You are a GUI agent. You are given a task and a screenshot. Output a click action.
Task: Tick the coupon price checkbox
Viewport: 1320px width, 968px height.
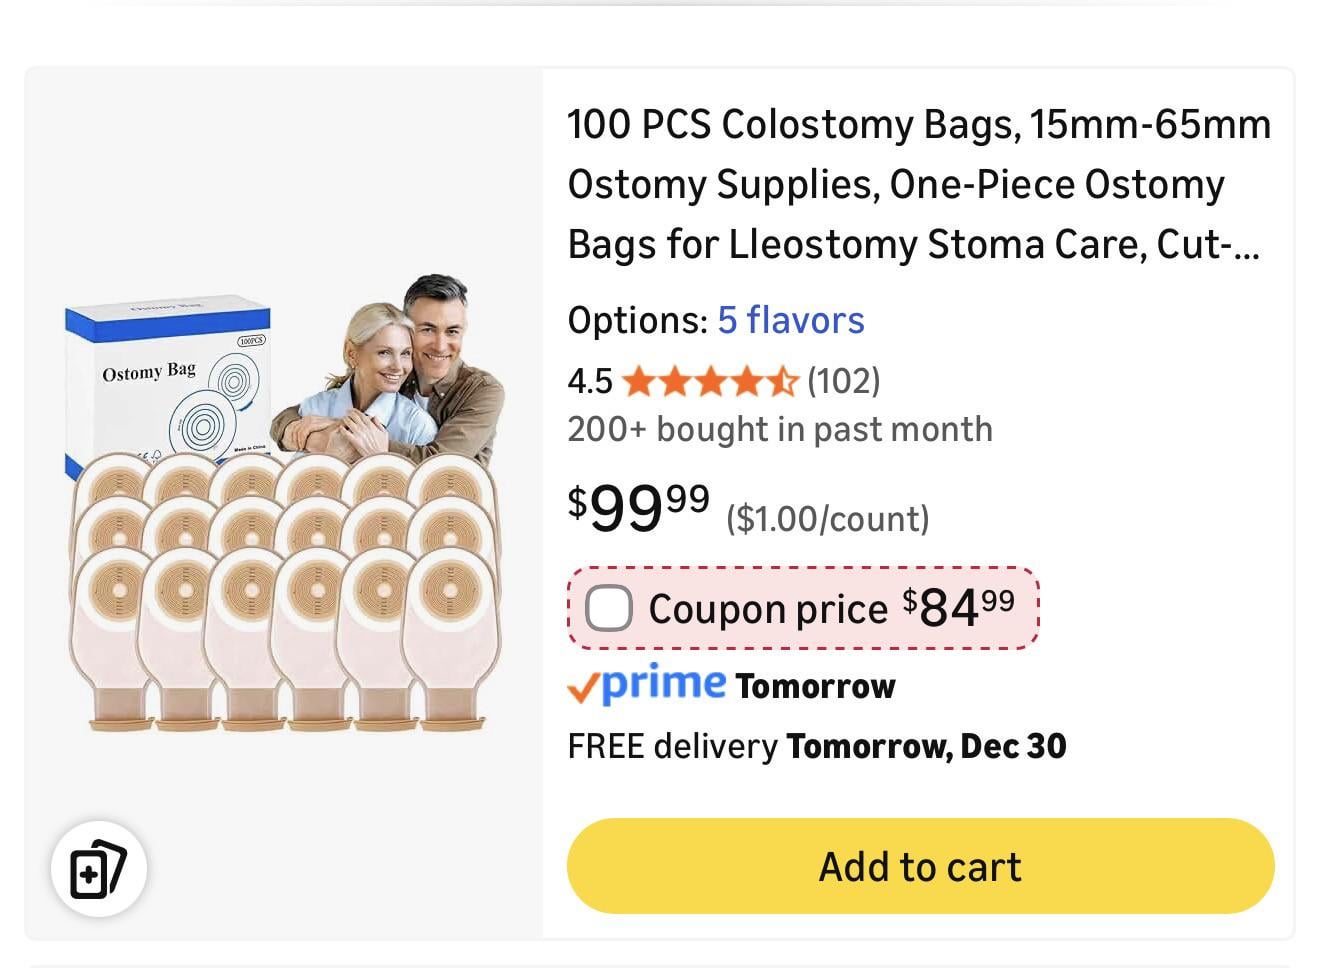(x=608, y=608)
